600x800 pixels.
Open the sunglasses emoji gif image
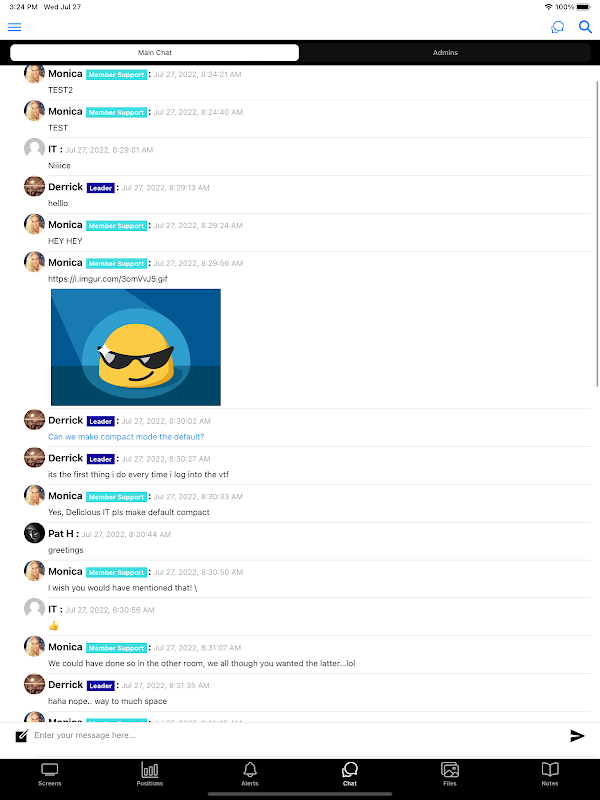click(x=136, y=347)
